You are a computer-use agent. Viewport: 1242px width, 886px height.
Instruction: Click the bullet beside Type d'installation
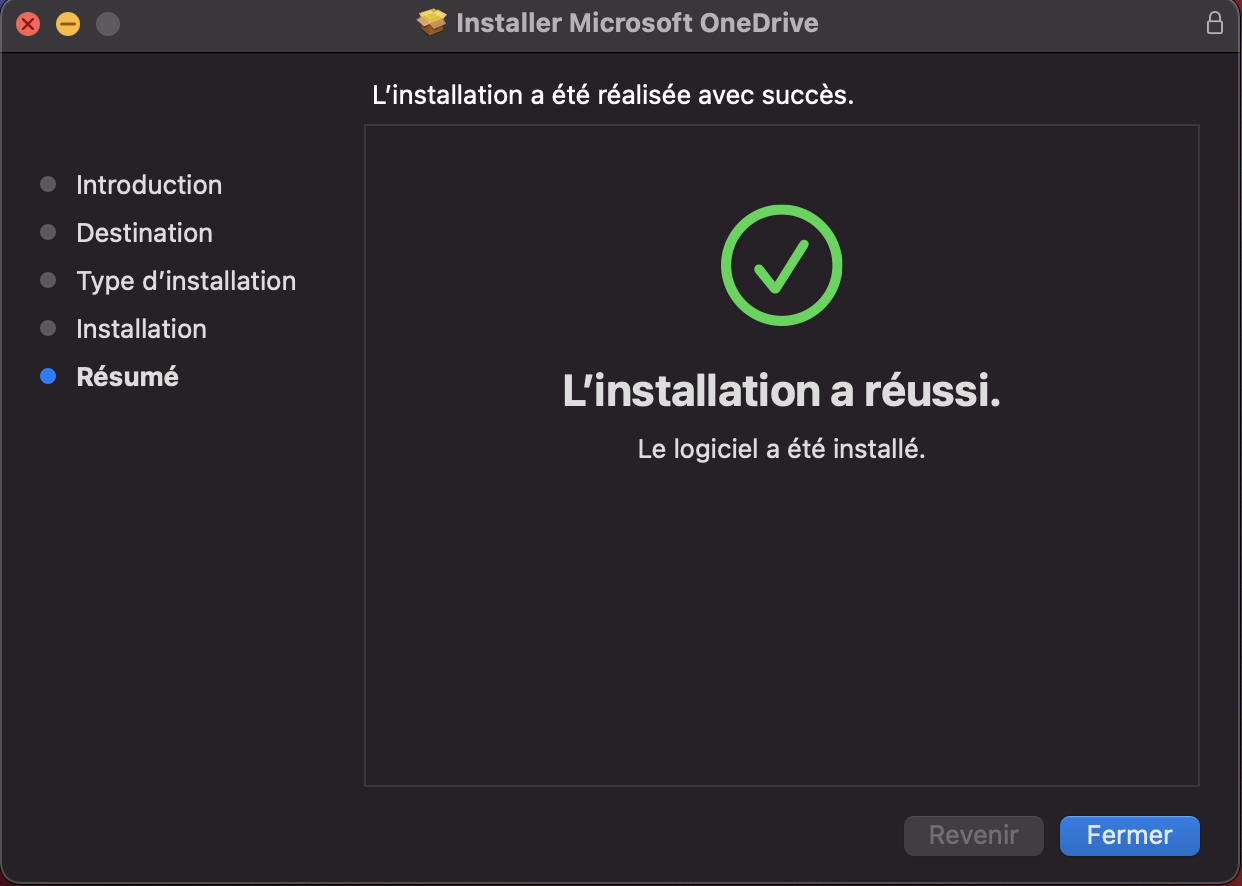pyautogui.click(x=48, y=281)
